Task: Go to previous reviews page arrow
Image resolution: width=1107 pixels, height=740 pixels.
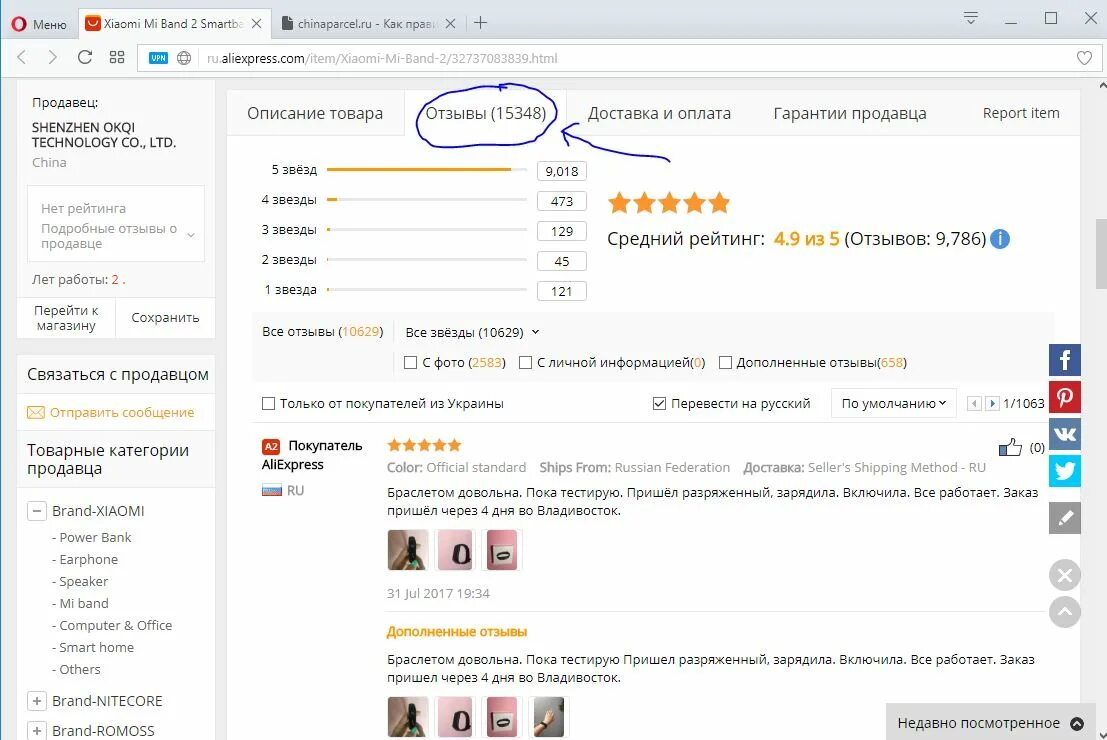Action: pos(974,403)
